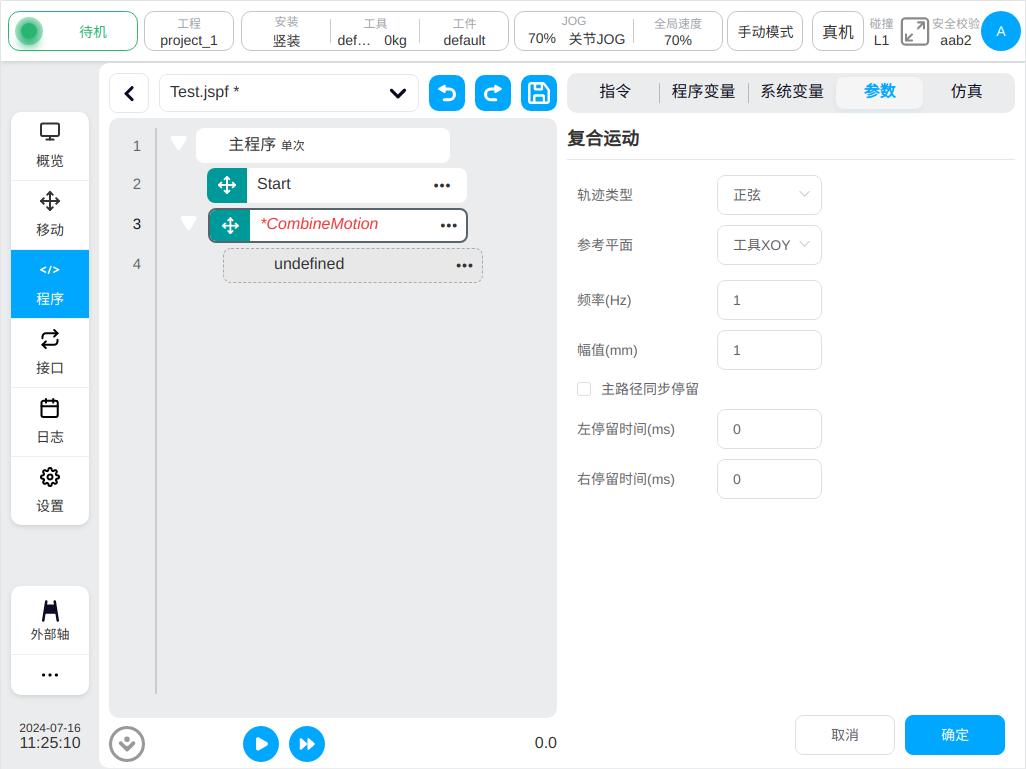Screen dimensions: 1026x769
Task: Open the 参考平面 dropdown showing 工具XOY
Action: click(x=769, y=245)
